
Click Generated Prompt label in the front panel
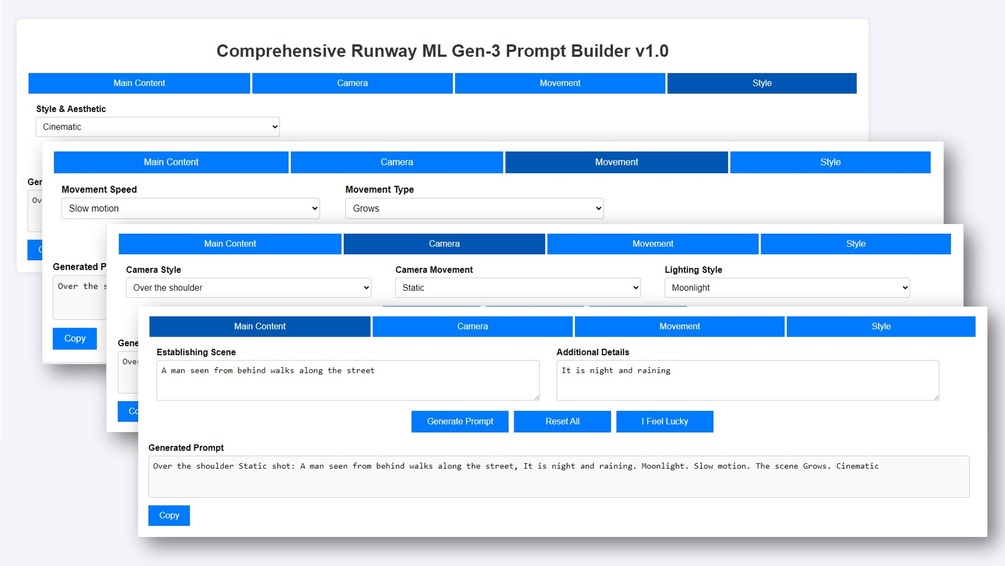pyautogui.click(x=187, y=447)
